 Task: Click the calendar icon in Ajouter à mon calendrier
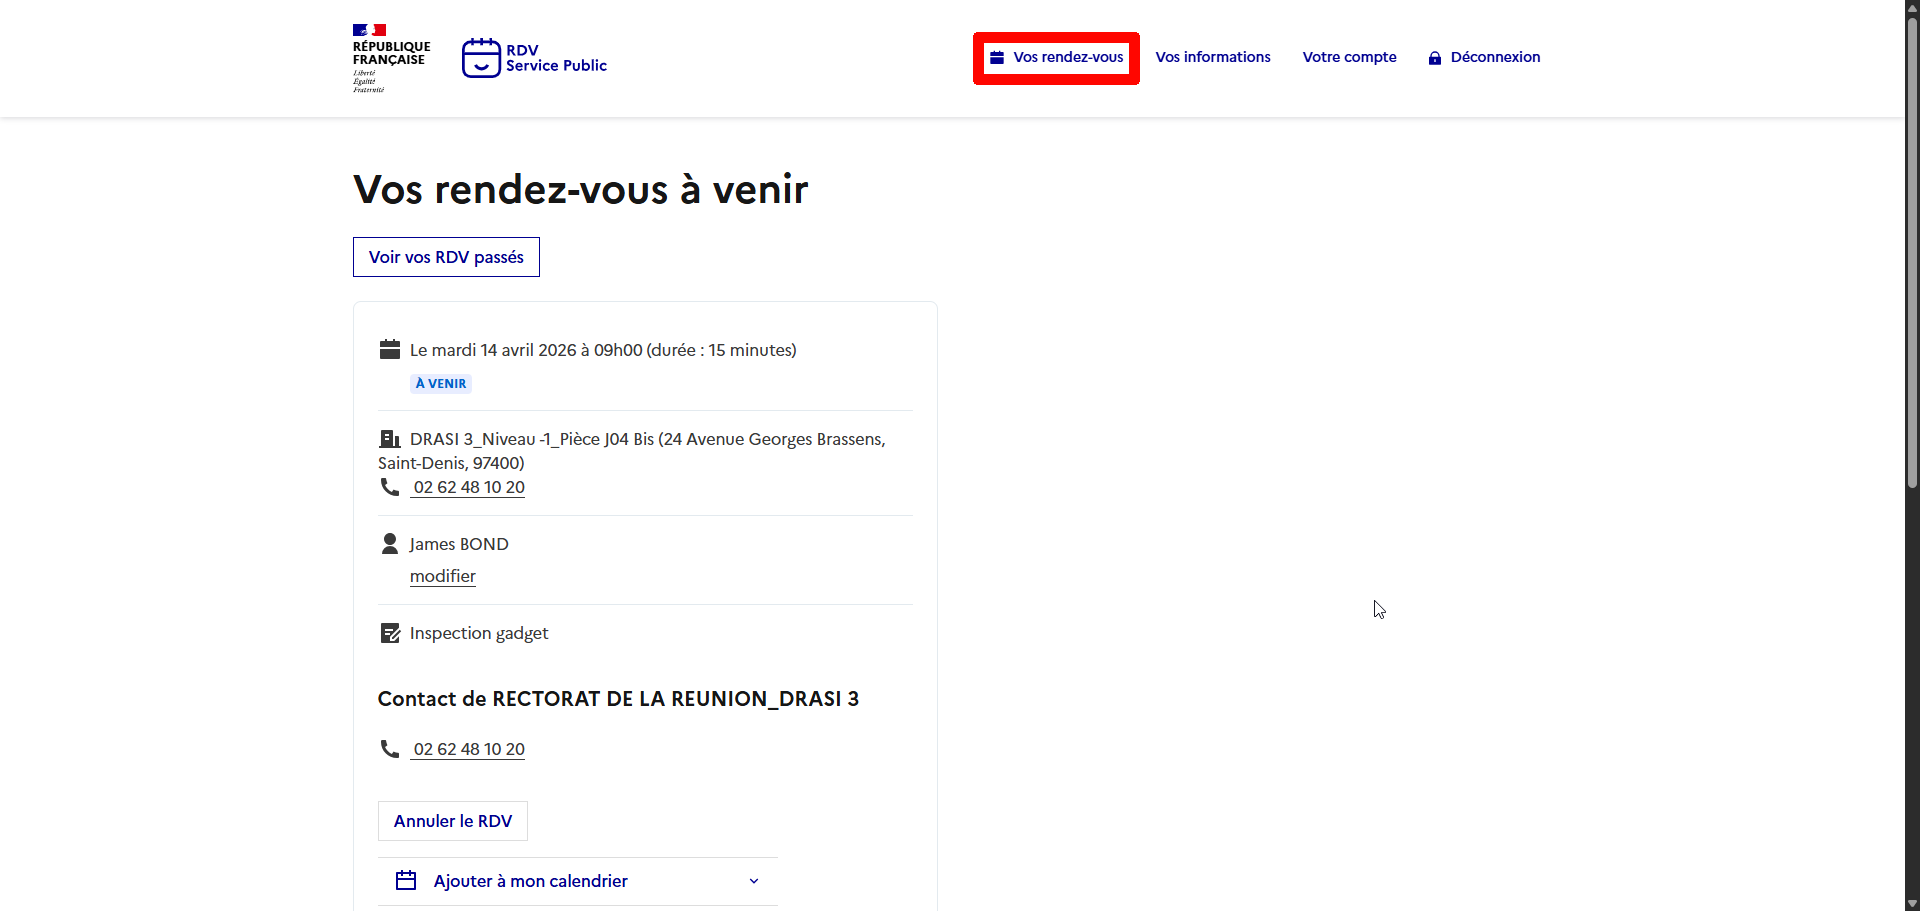(x=406, y=881)
